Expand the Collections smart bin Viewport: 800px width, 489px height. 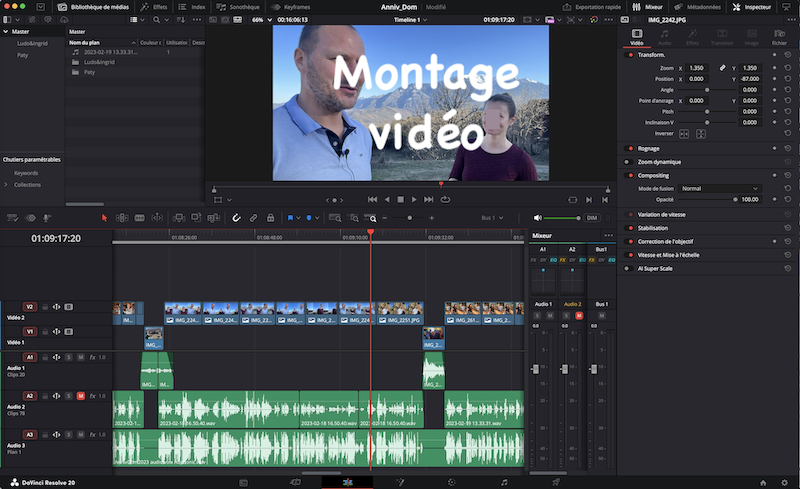click(x=6, y=185)
